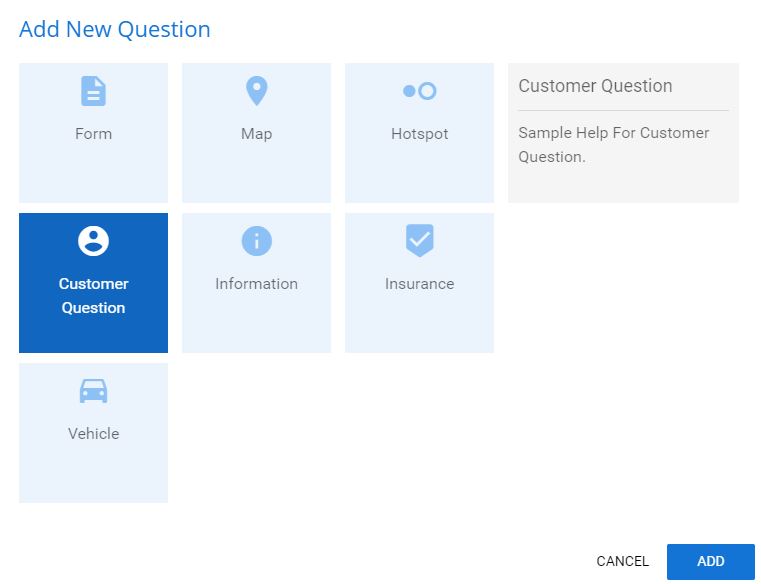Cancel the Add New Question dialog
The image size is (761, 584).
622,561
